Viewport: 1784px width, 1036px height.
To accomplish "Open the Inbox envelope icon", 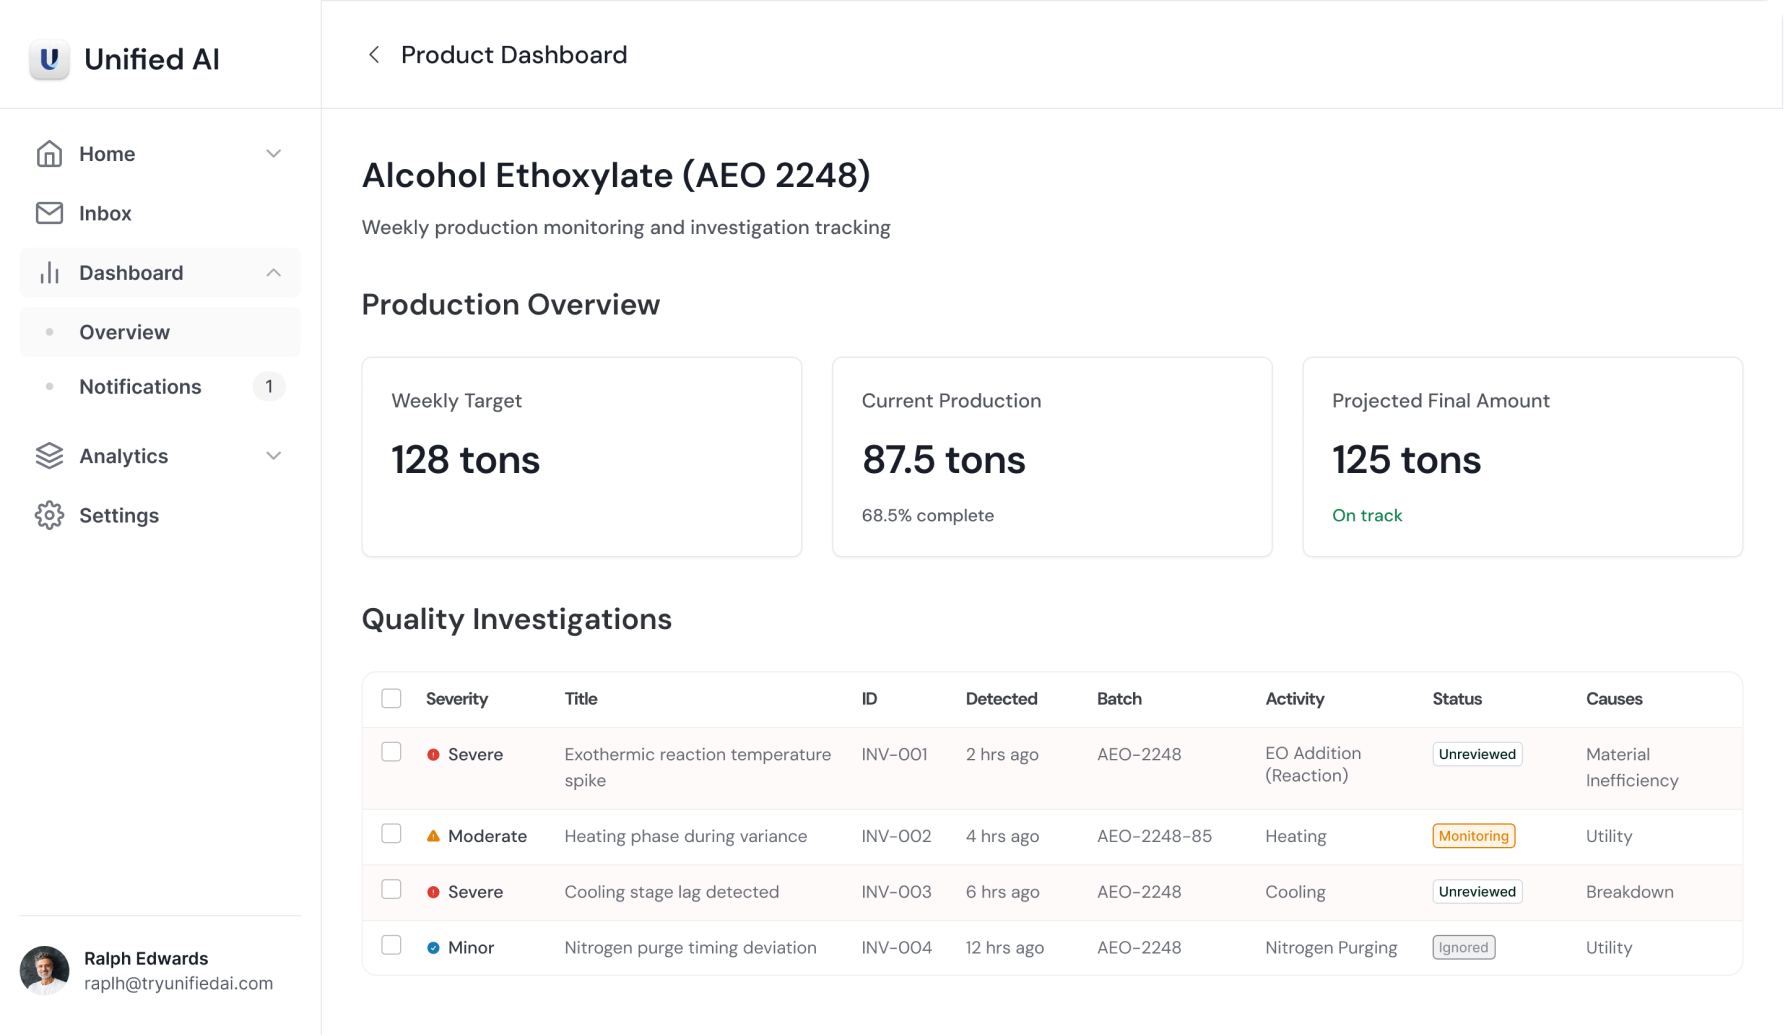I will (x=49, y=213).
